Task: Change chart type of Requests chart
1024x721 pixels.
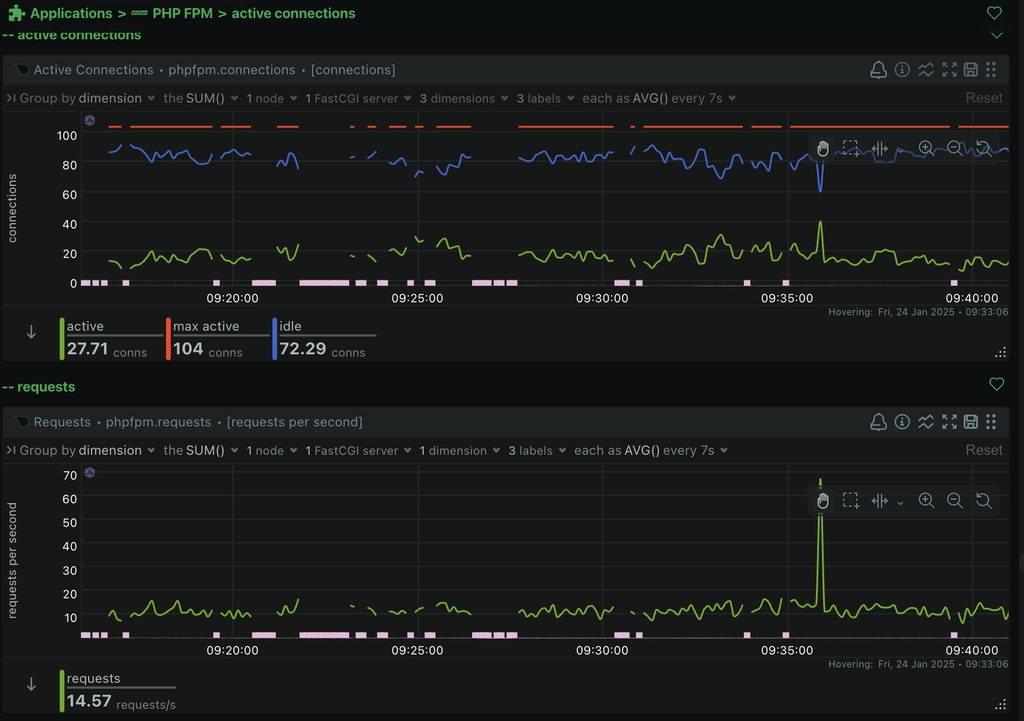Action: tap(925, 422)
